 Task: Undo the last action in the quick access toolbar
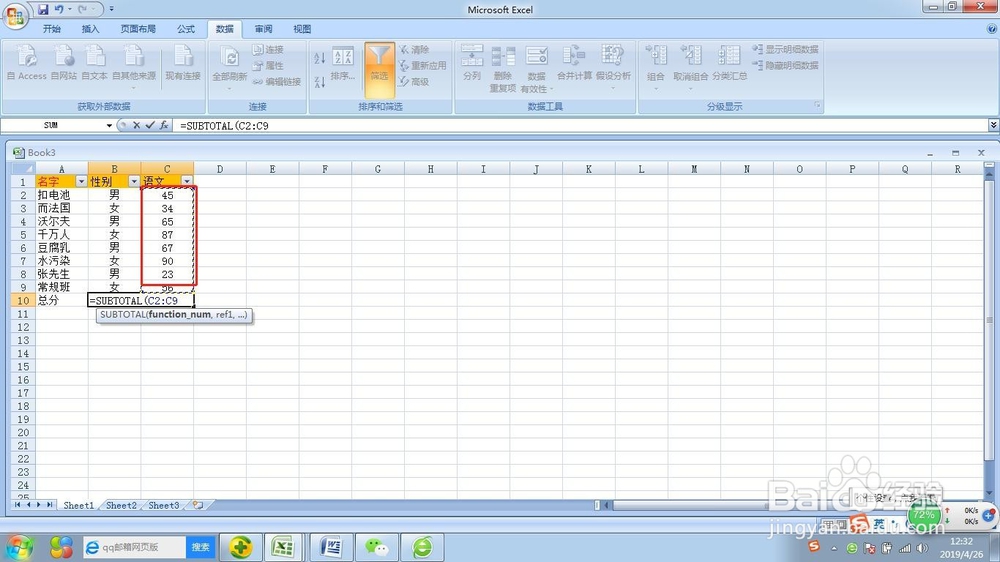[x=59, y=10]
